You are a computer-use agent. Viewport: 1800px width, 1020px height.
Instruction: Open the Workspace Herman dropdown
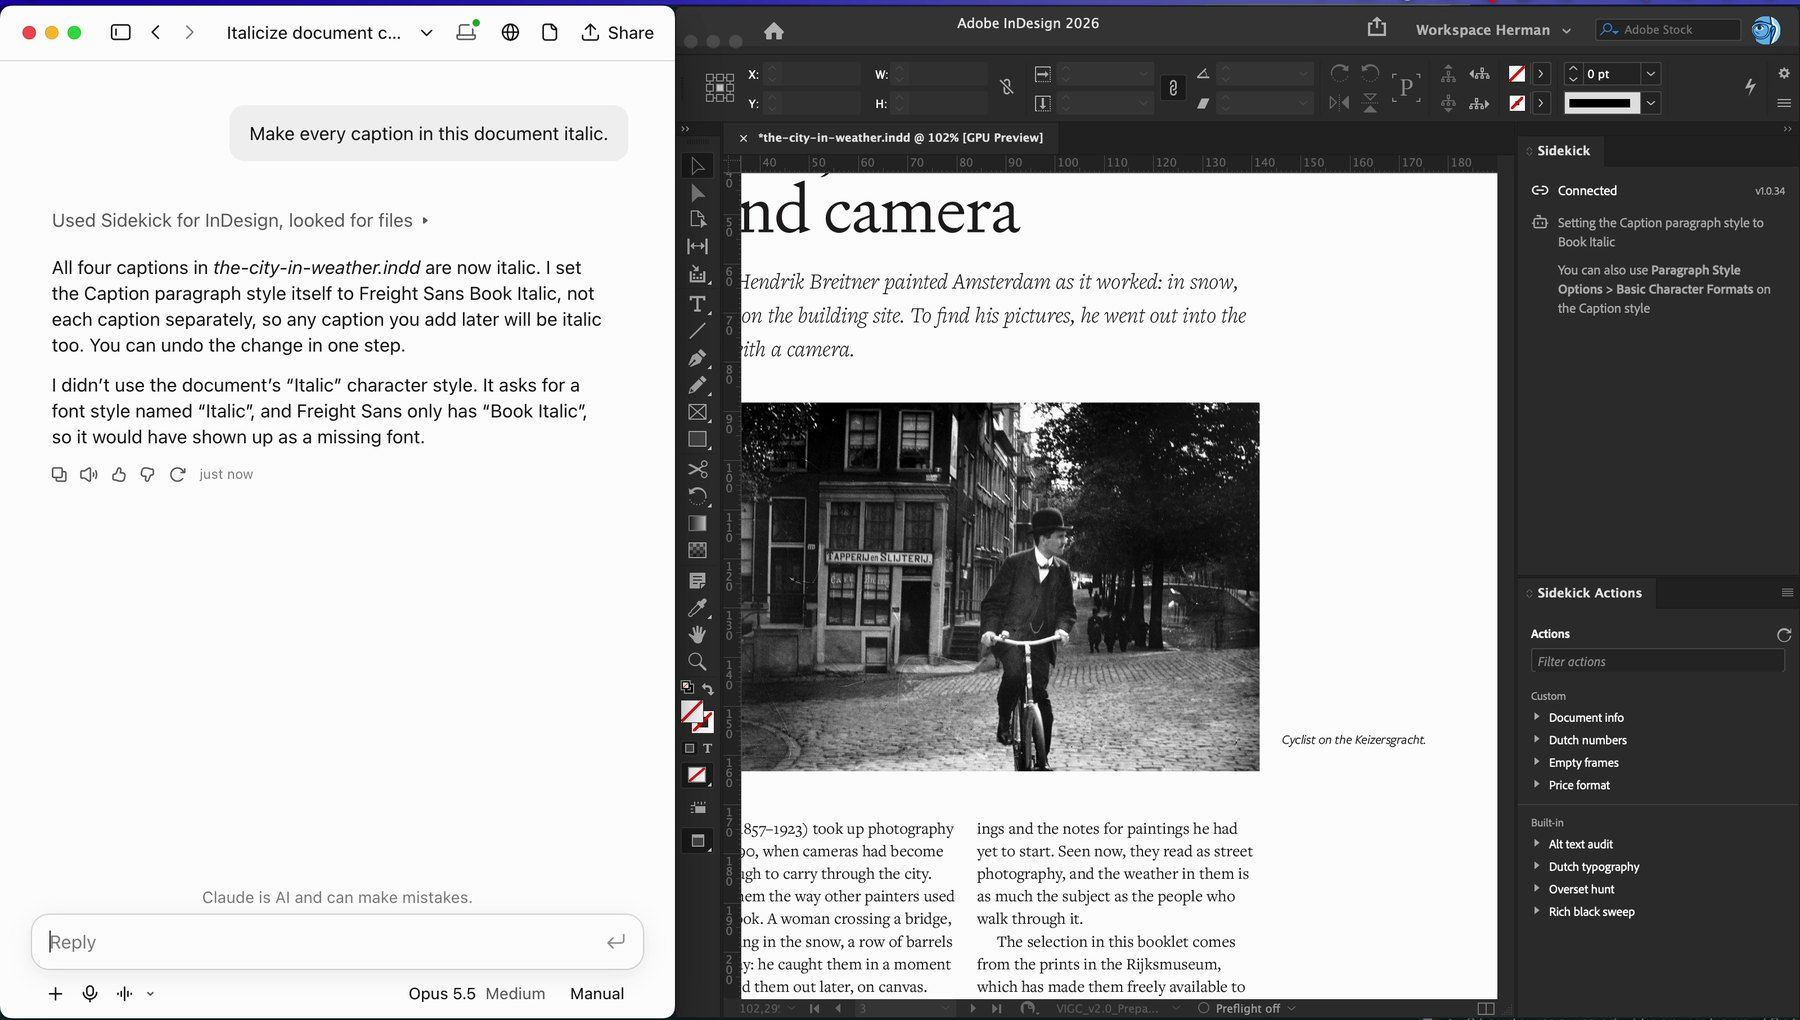tap(1493, 30)
